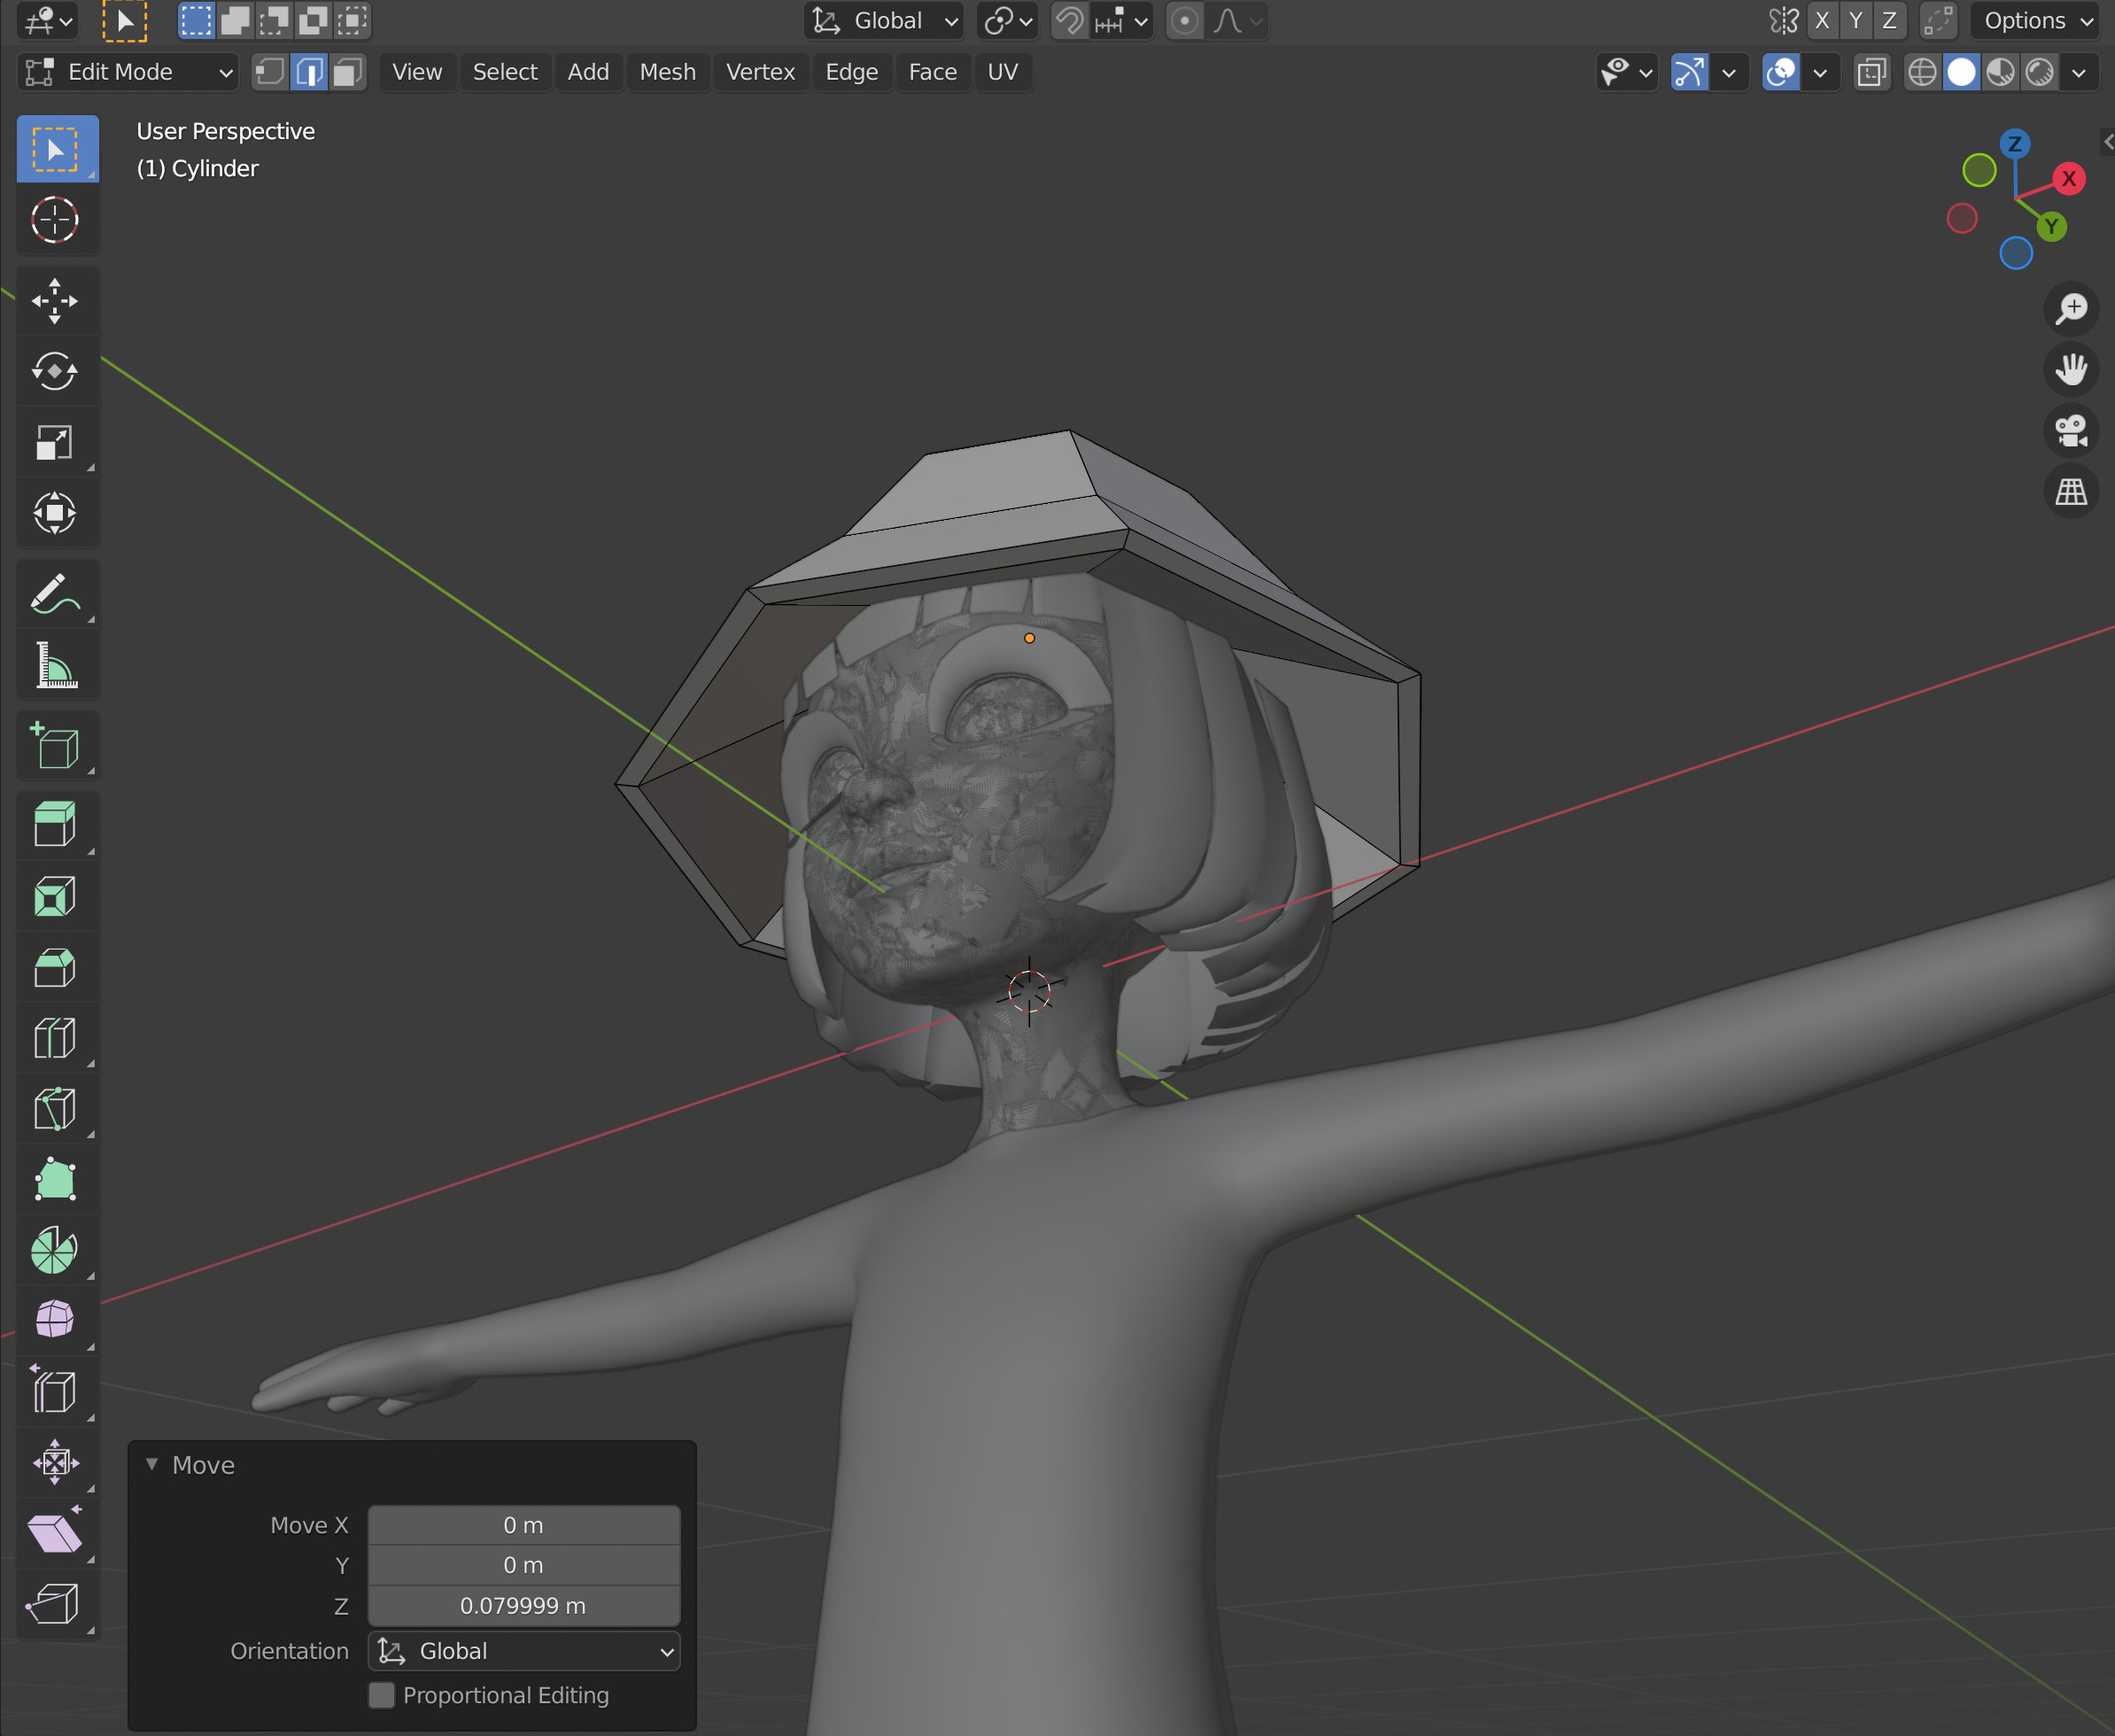The height and width of the screenshot is (1736, 2115).
Task: Switch to wireframe shading
Action: (x=1923, y=72)
